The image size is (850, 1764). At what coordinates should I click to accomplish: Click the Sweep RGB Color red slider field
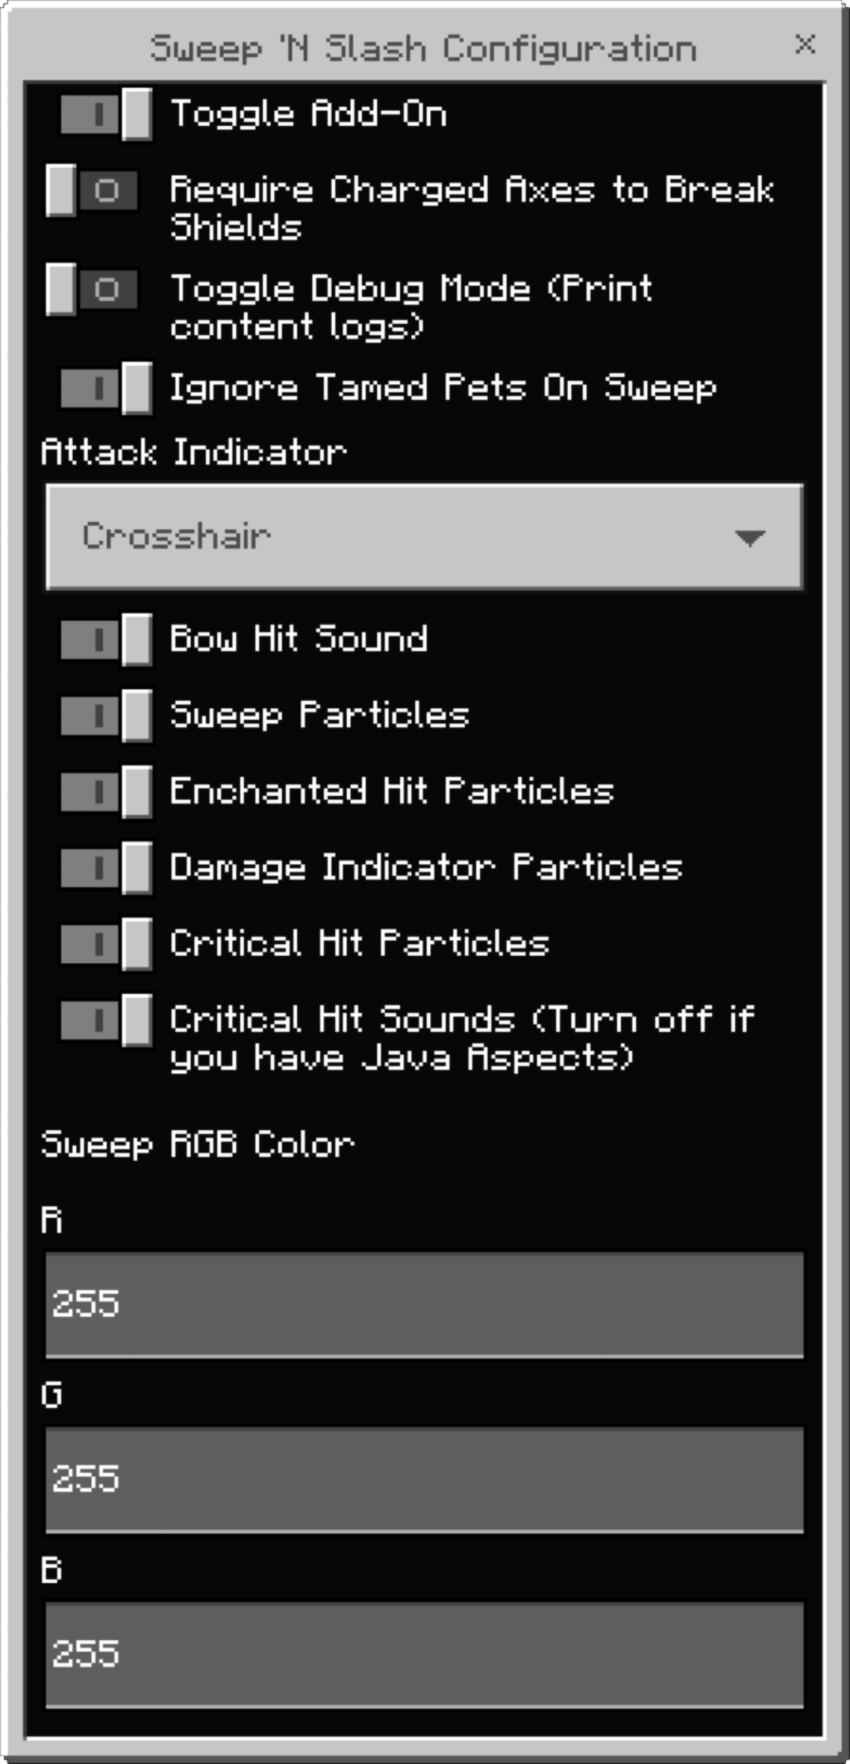(x=425, y=1305)
